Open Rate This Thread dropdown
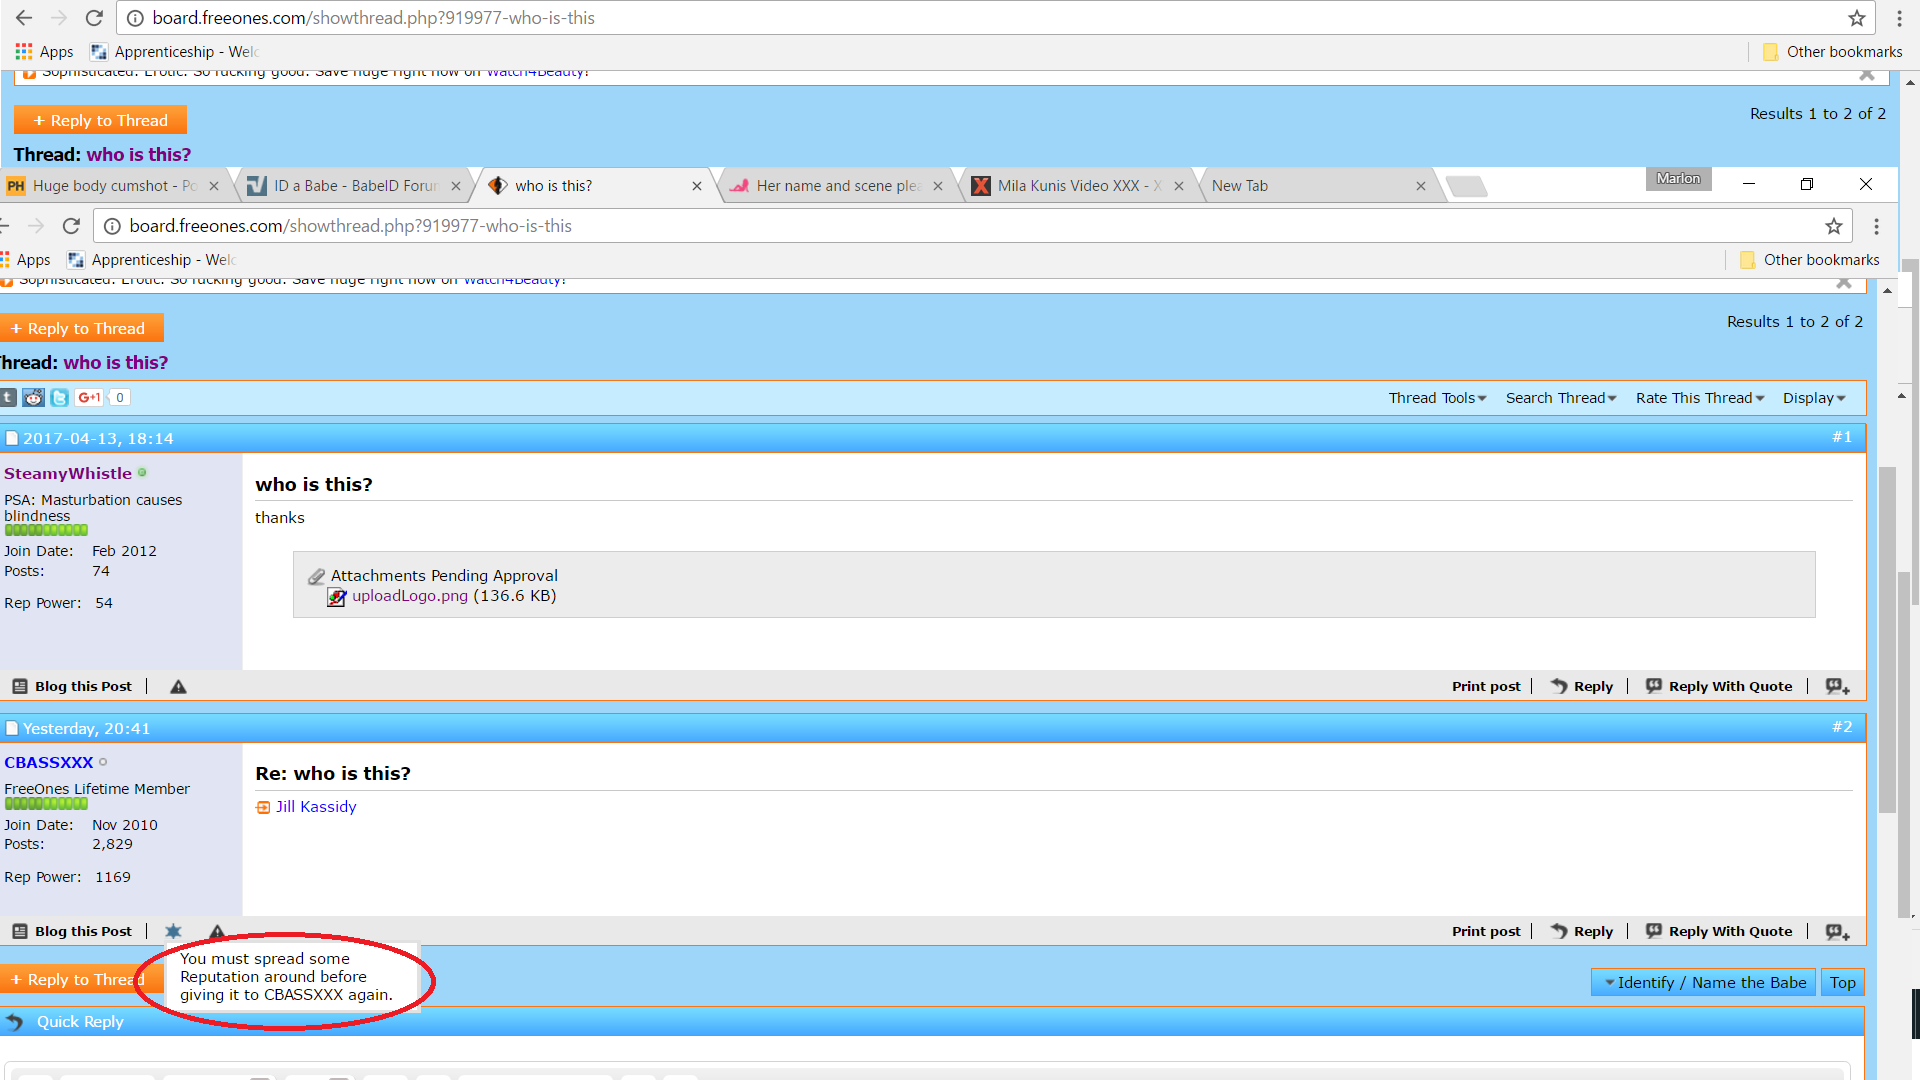The height and width of the screenshot is (1080, 1920). (x=1699, y=398)
